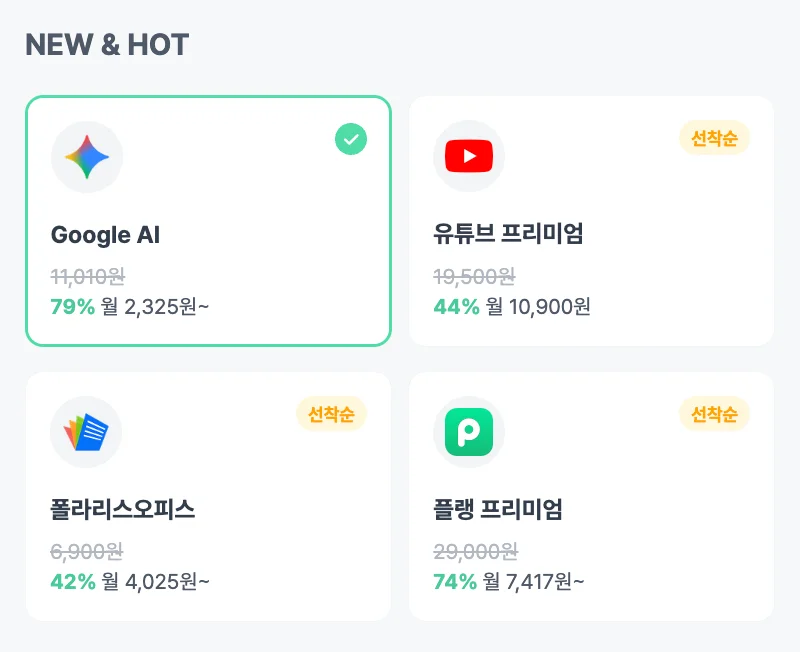Click the green Plan Premium P icon
This screenshot has height=652, width=800.
[469, 431]
